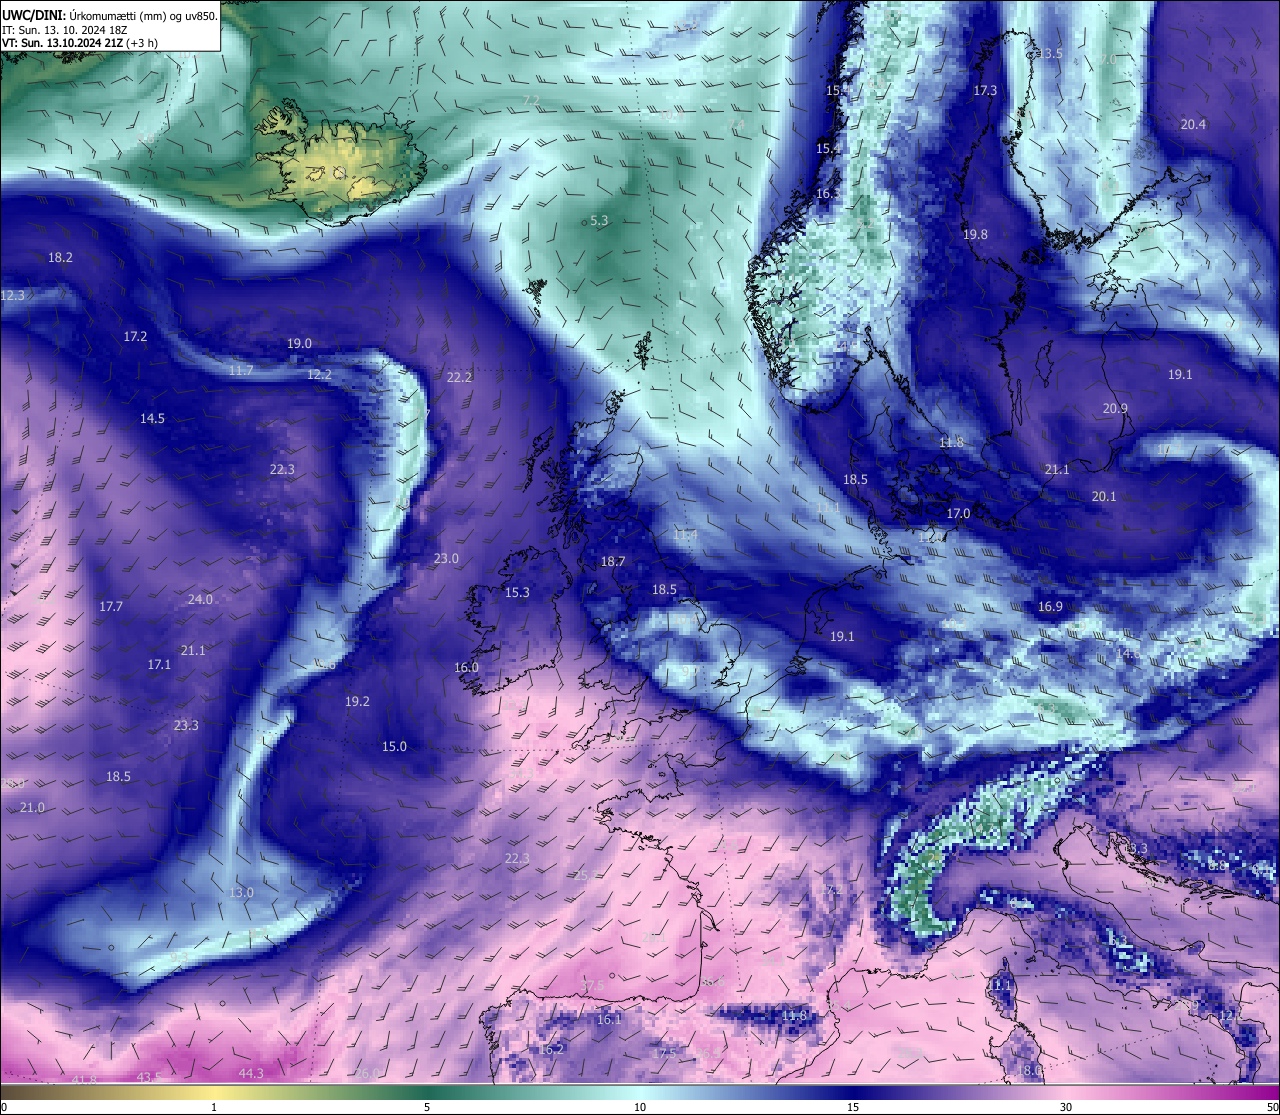Select the 16.9 value label

[x=1050, y=607]
